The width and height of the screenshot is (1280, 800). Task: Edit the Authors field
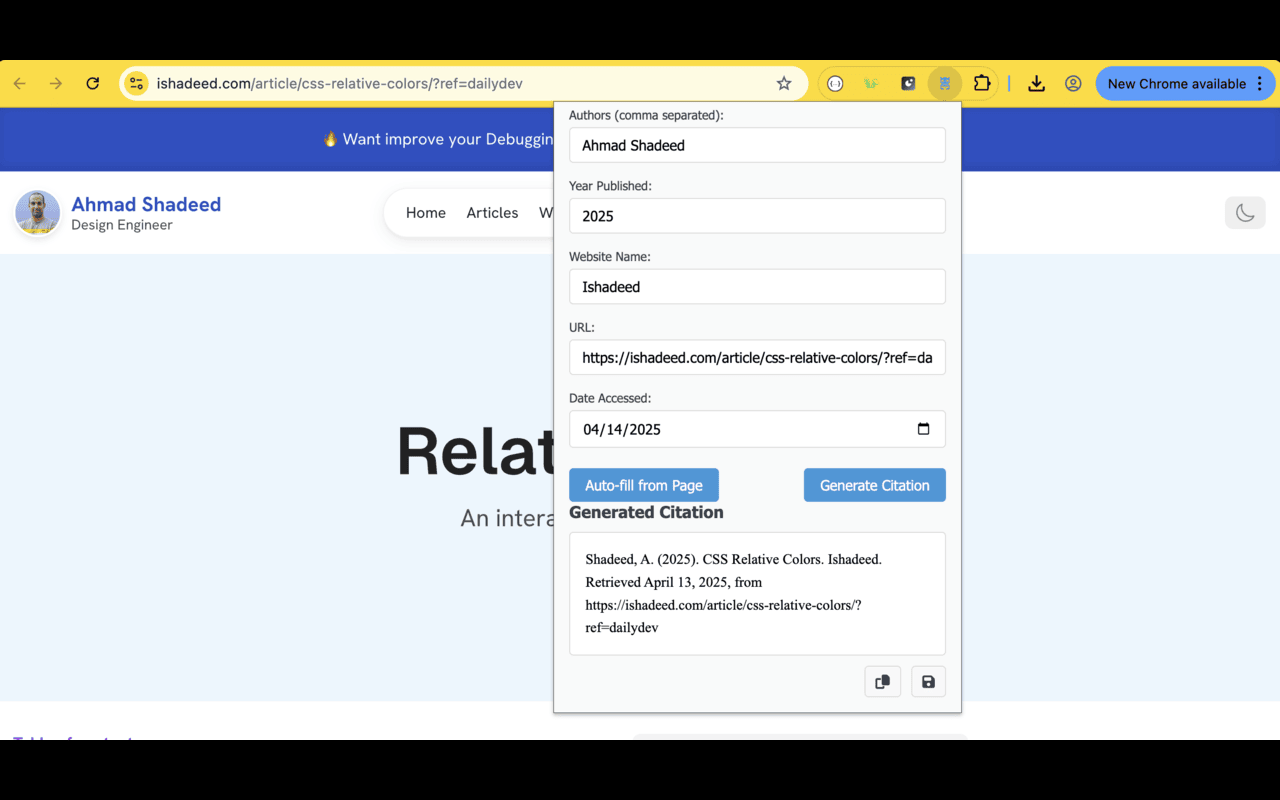click(x=757, y=145)
